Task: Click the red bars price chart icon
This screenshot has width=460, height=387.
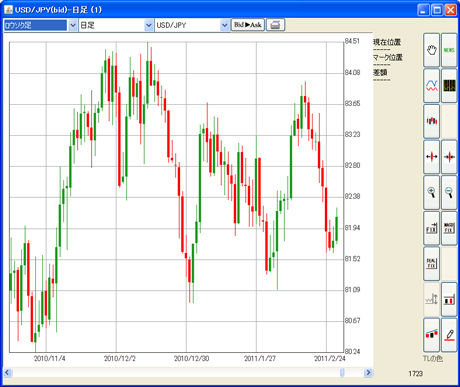Action: (449, 299)
